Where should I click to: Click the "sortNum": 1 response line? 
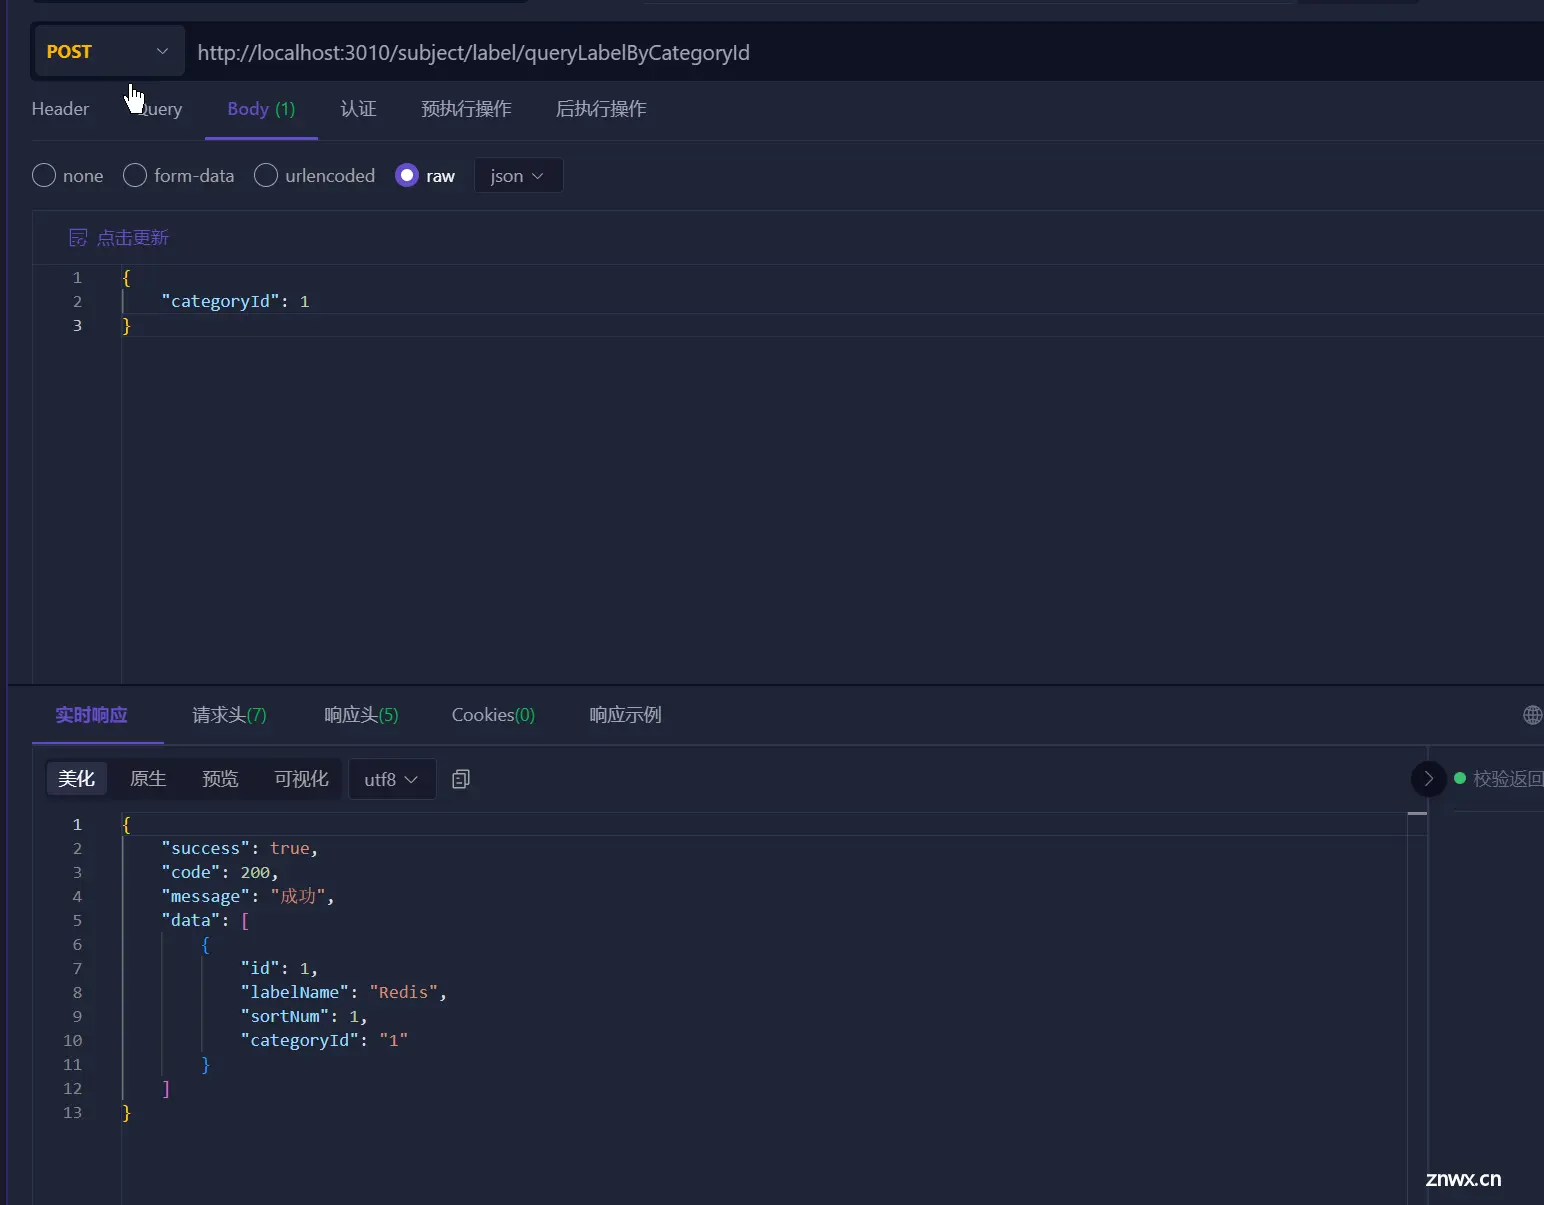304,1016
